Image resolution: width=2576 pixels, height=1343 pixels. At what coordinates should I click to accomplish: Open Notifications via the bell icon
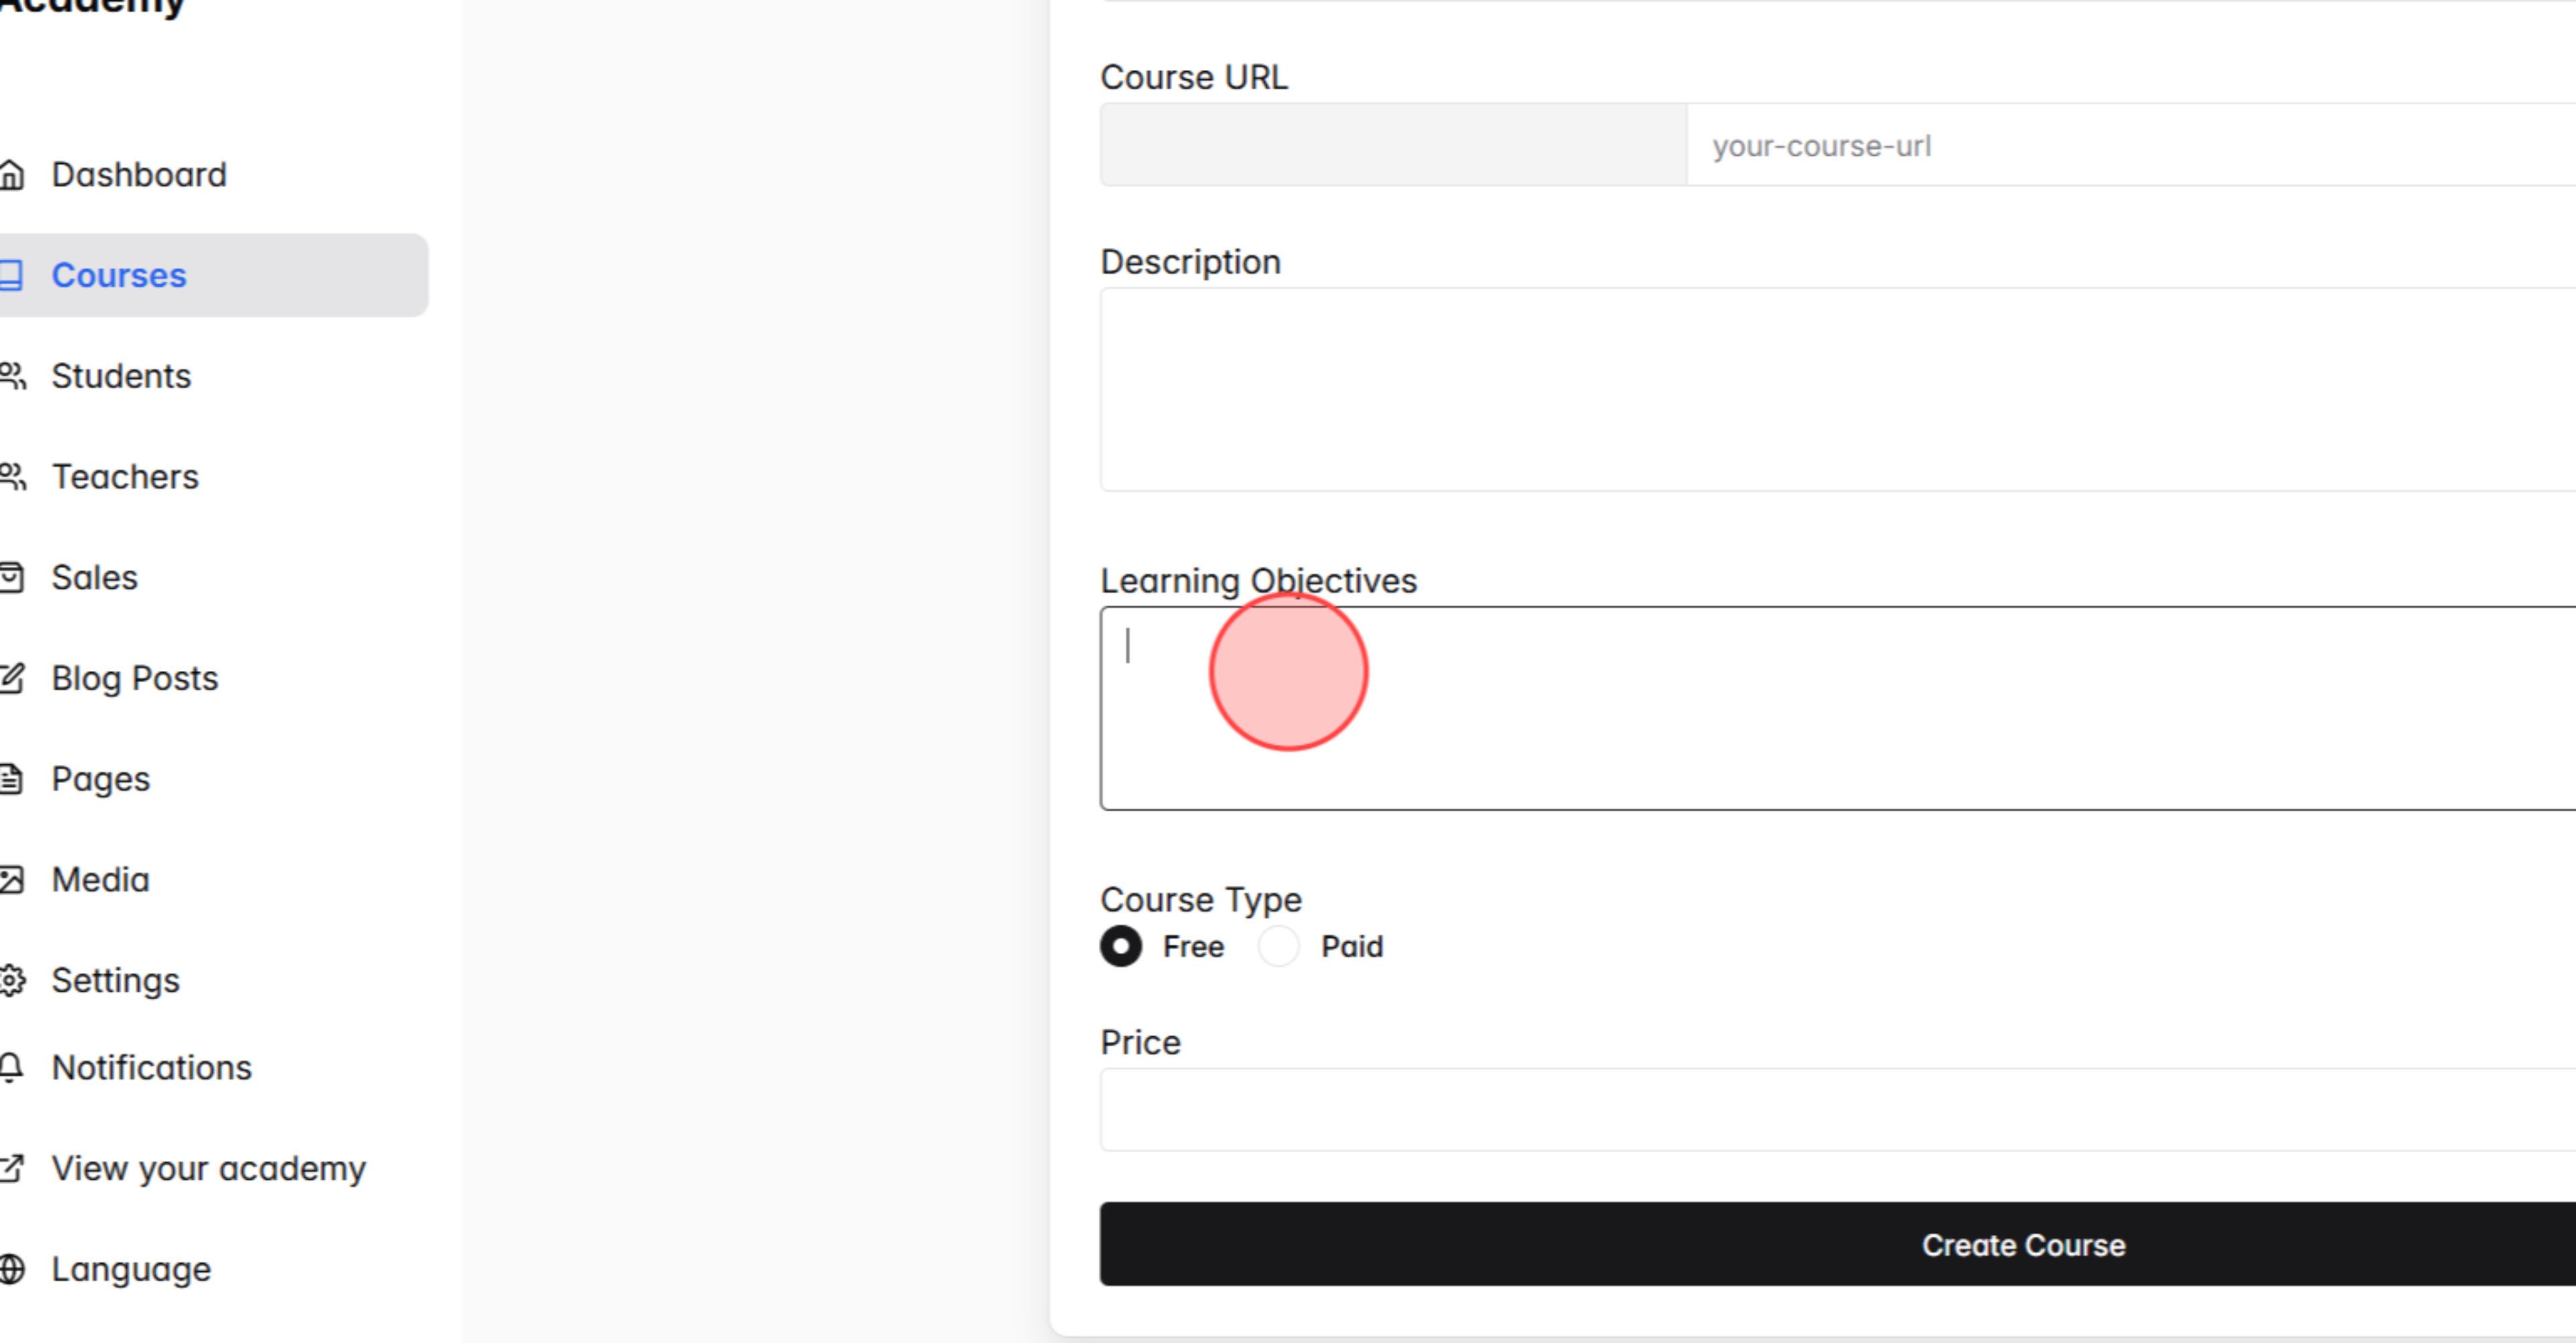pyautogui.click(x=13, y=1067)
